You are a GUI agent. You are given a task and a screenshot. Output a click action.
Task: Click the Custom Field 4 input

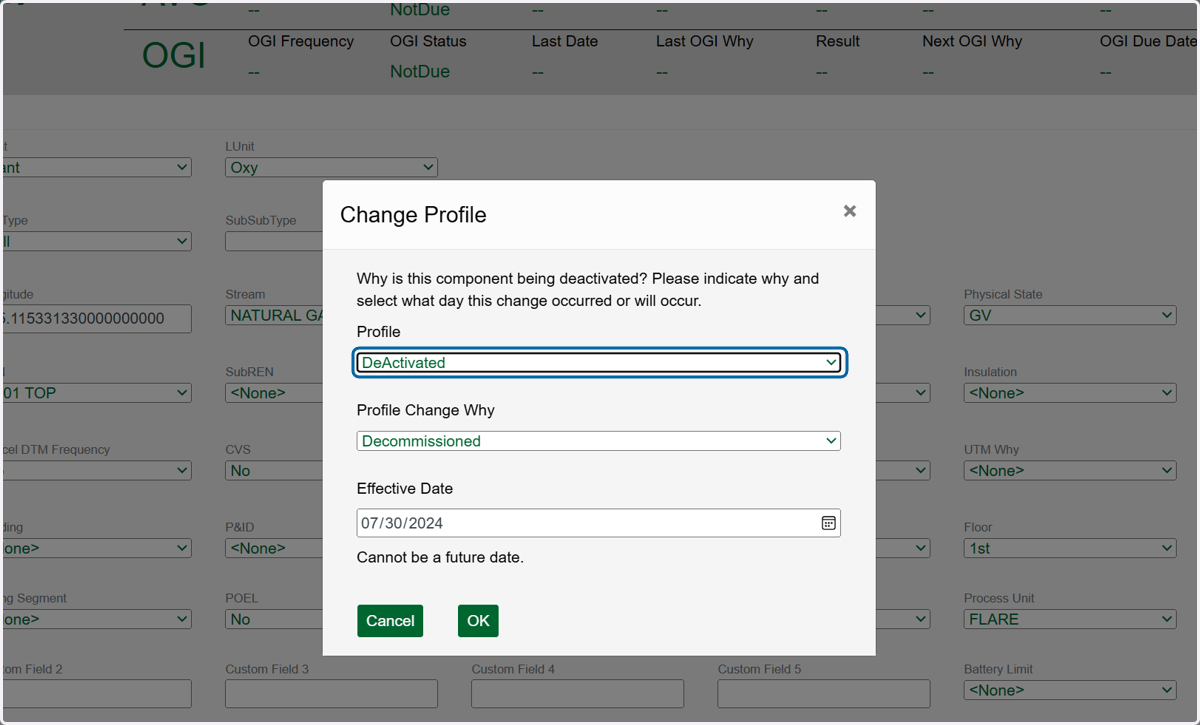(x=577, y=694)
